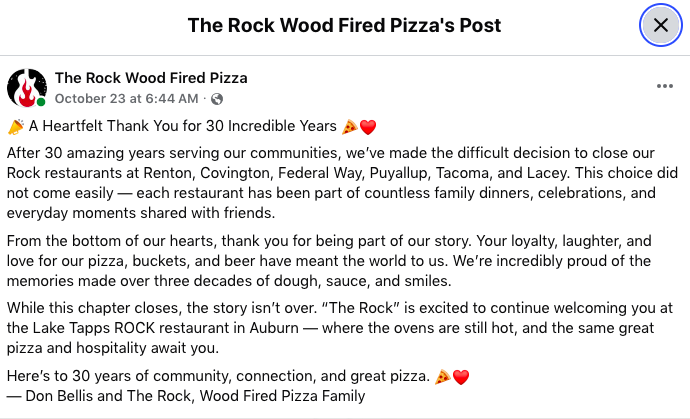Image resolution: width=690 pixels, height=419 pixels.
Task: Open The Rock Wood Fired Pizza page name link
Action: [151, 78]
